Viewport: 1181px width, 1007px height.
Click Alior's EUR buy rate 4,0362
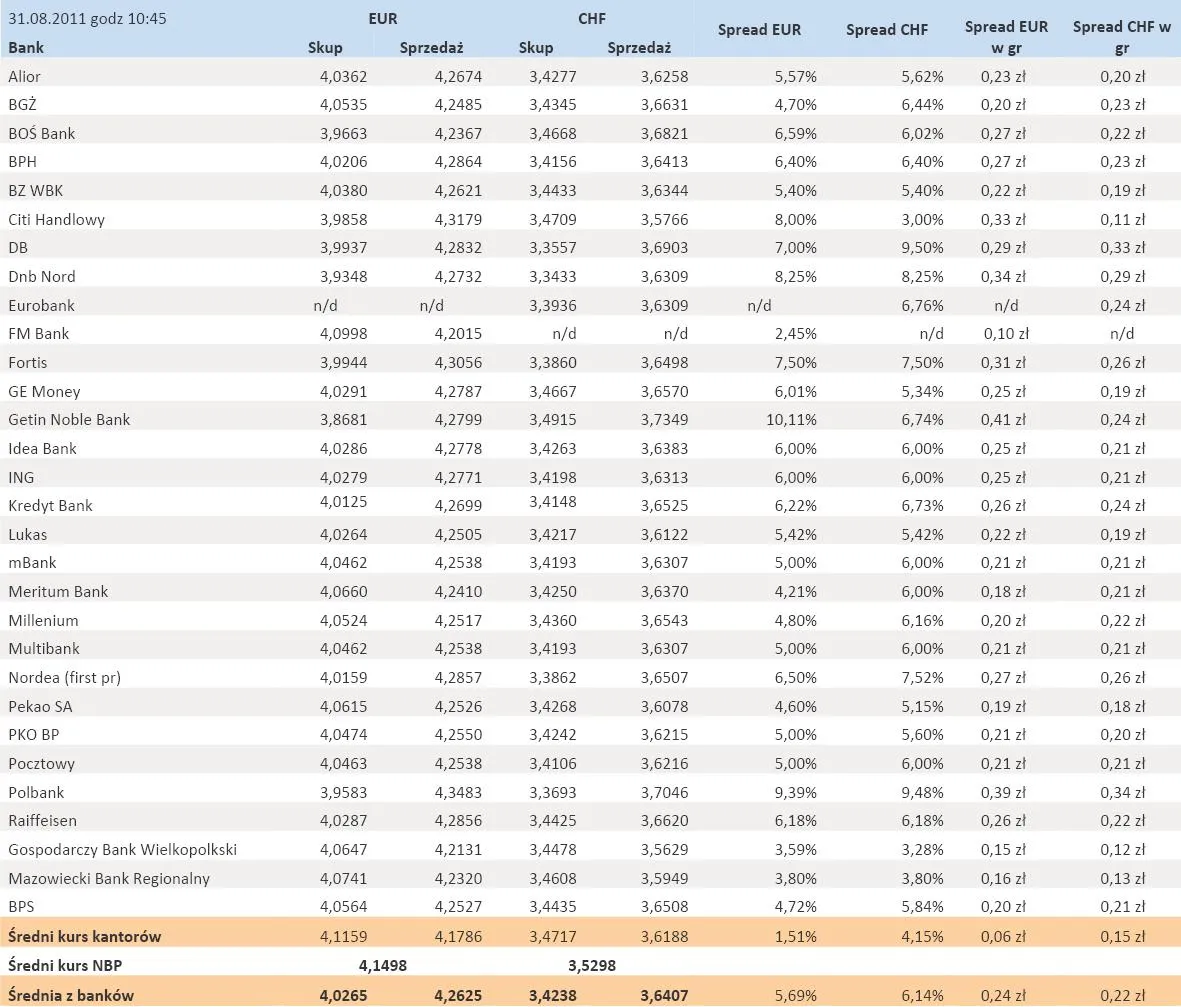pos(343,76)
